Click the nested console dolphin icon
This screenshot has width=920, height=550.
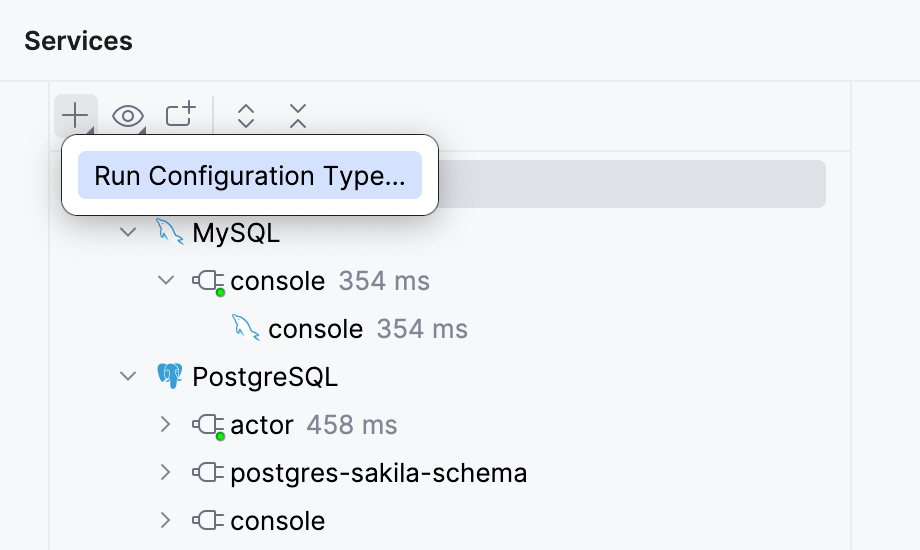(246, 328)
